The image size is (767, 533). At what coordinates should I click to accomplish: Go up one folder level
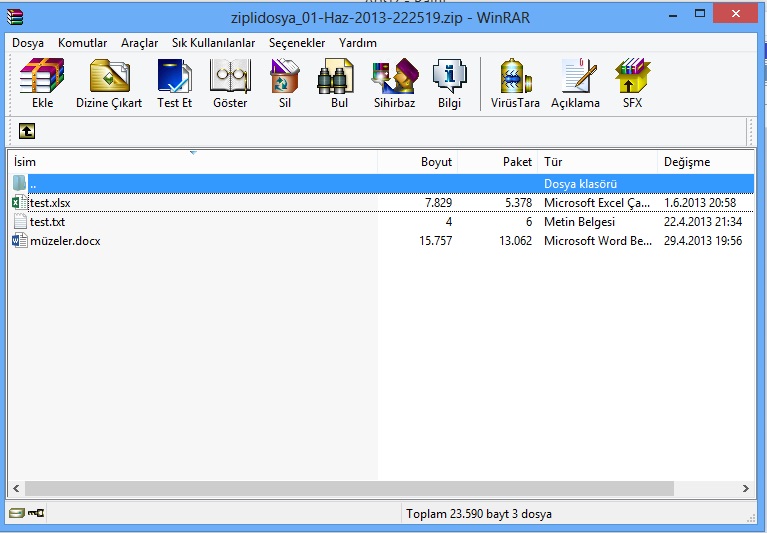point(27,131)
